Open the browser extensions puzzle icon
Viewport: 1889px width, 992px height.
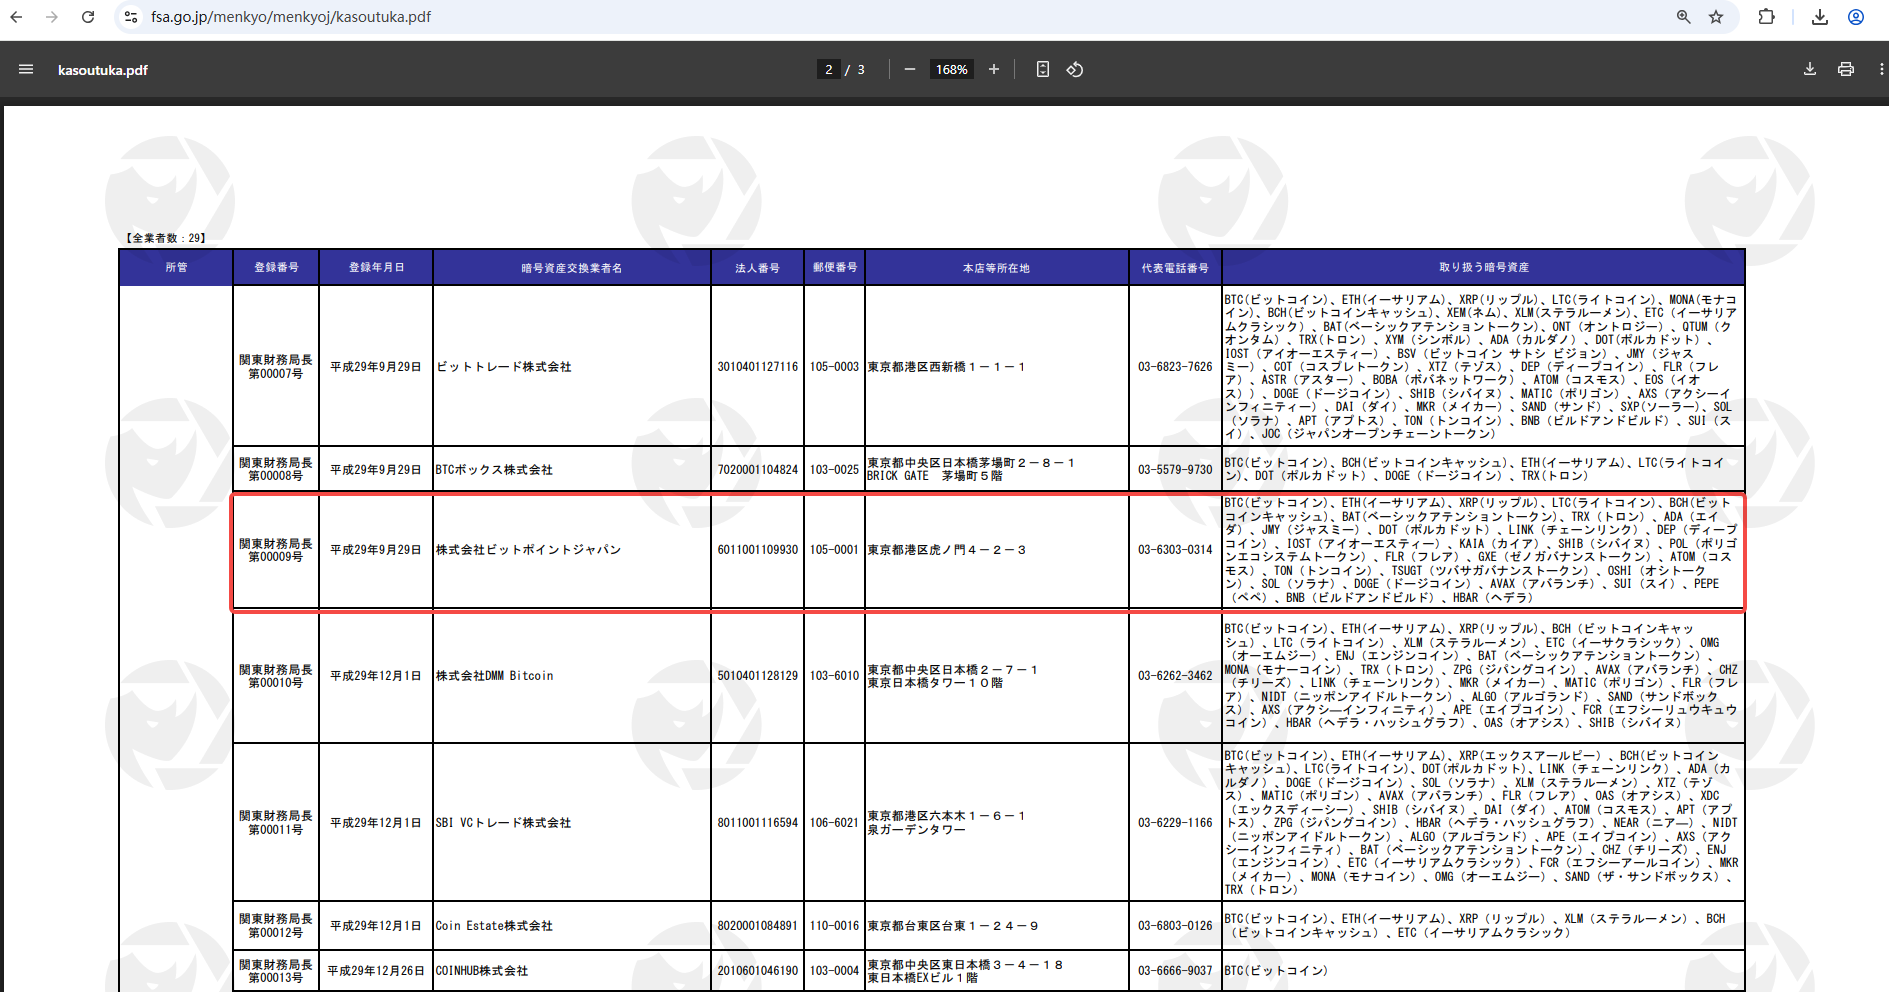[x=1766, y=17]
